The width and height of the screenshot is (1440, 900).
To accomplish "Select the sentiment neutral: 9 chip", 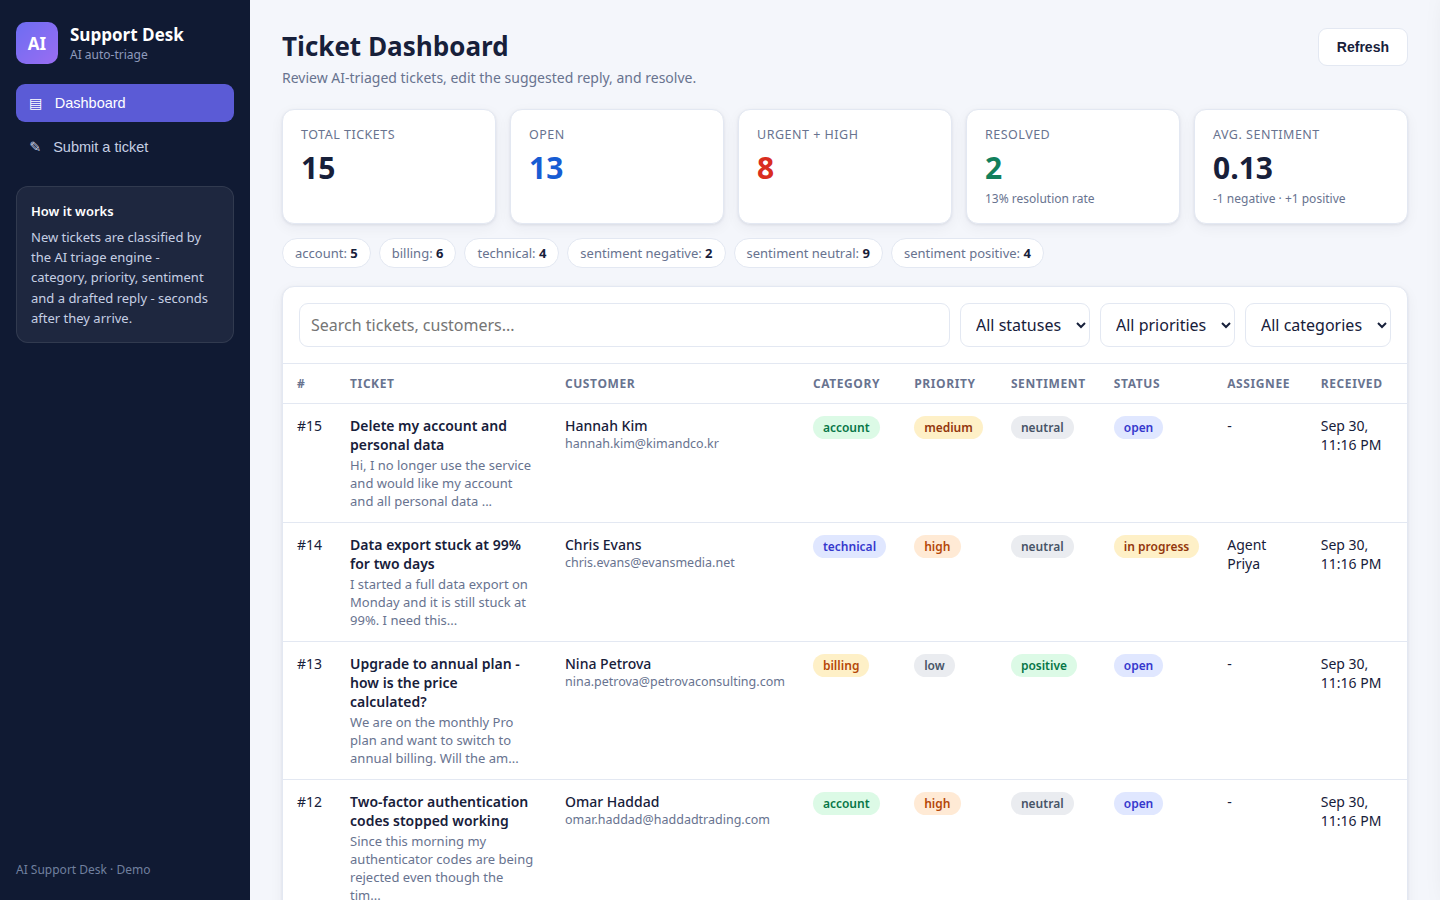I will [x=808, y=253].
